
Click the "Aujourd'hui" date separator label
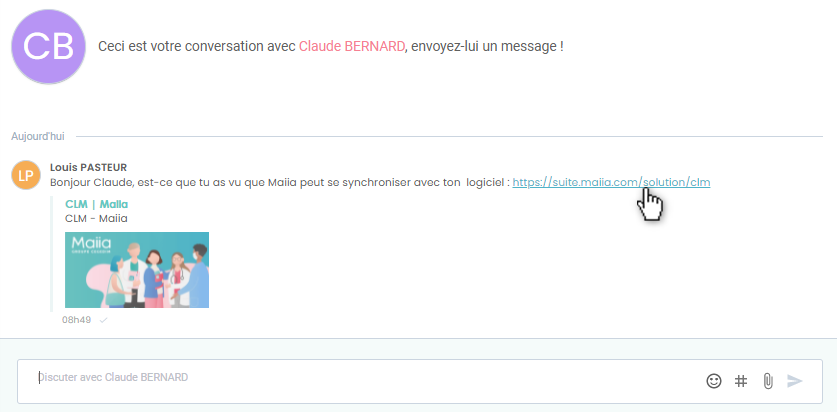[38, 135]
